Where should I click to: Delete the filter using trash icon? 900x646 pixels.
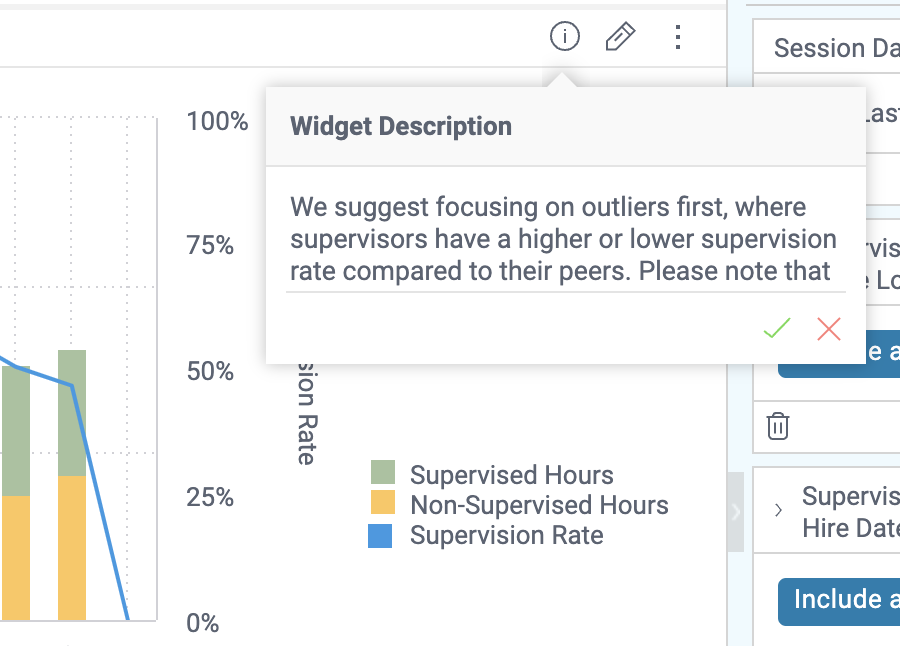point(778,427)
